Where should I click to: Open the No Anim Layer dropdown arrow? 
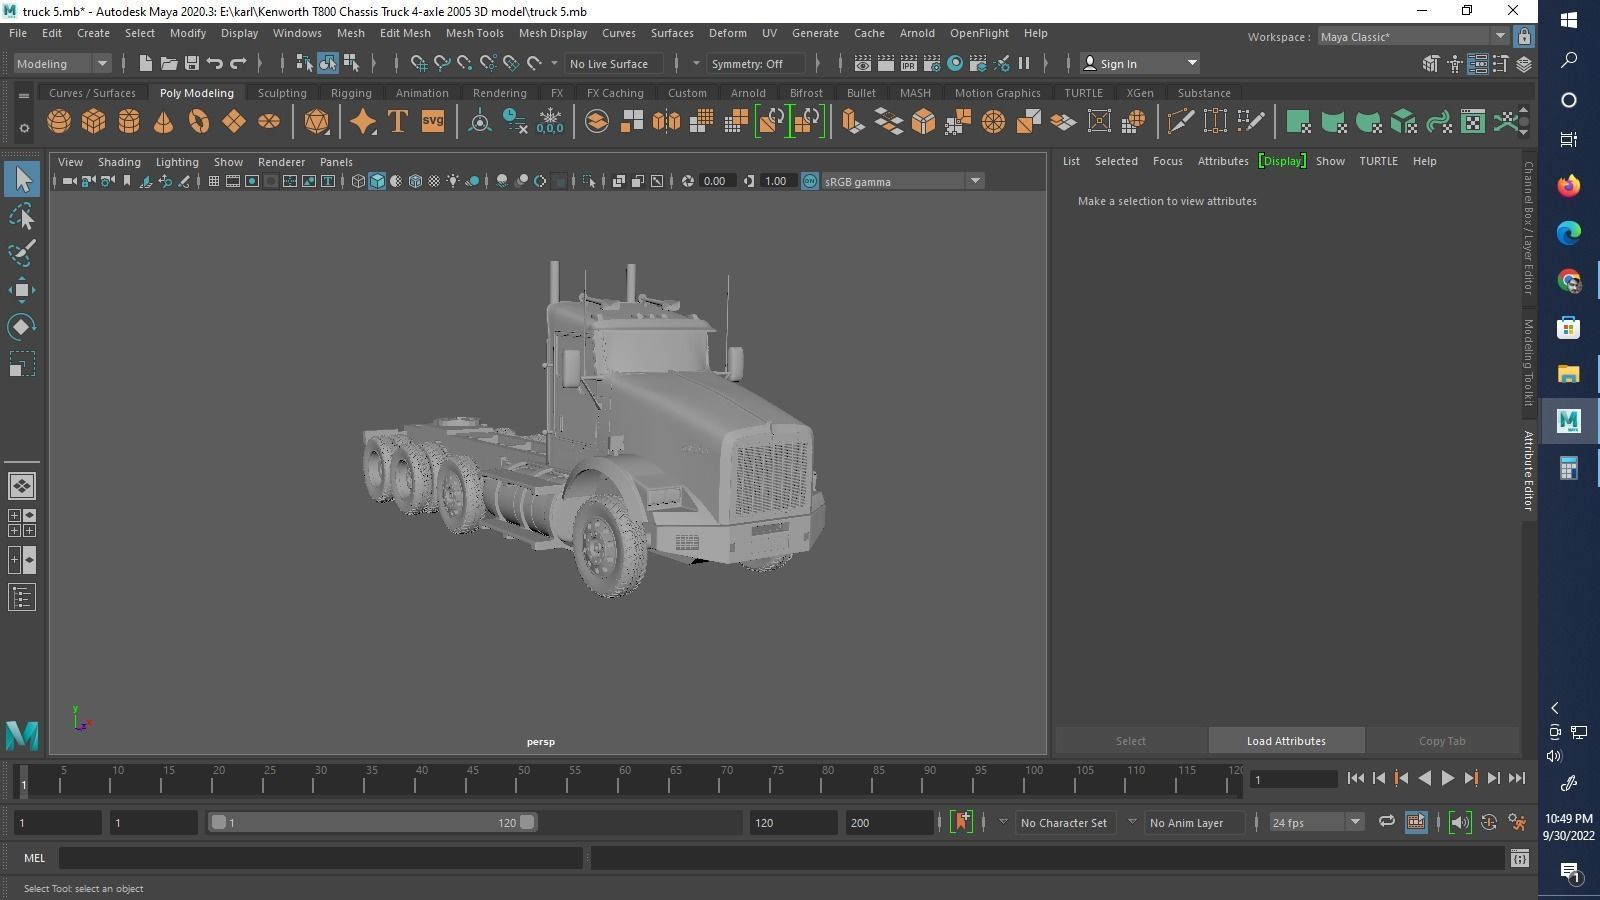click(x=1132, y=822)
